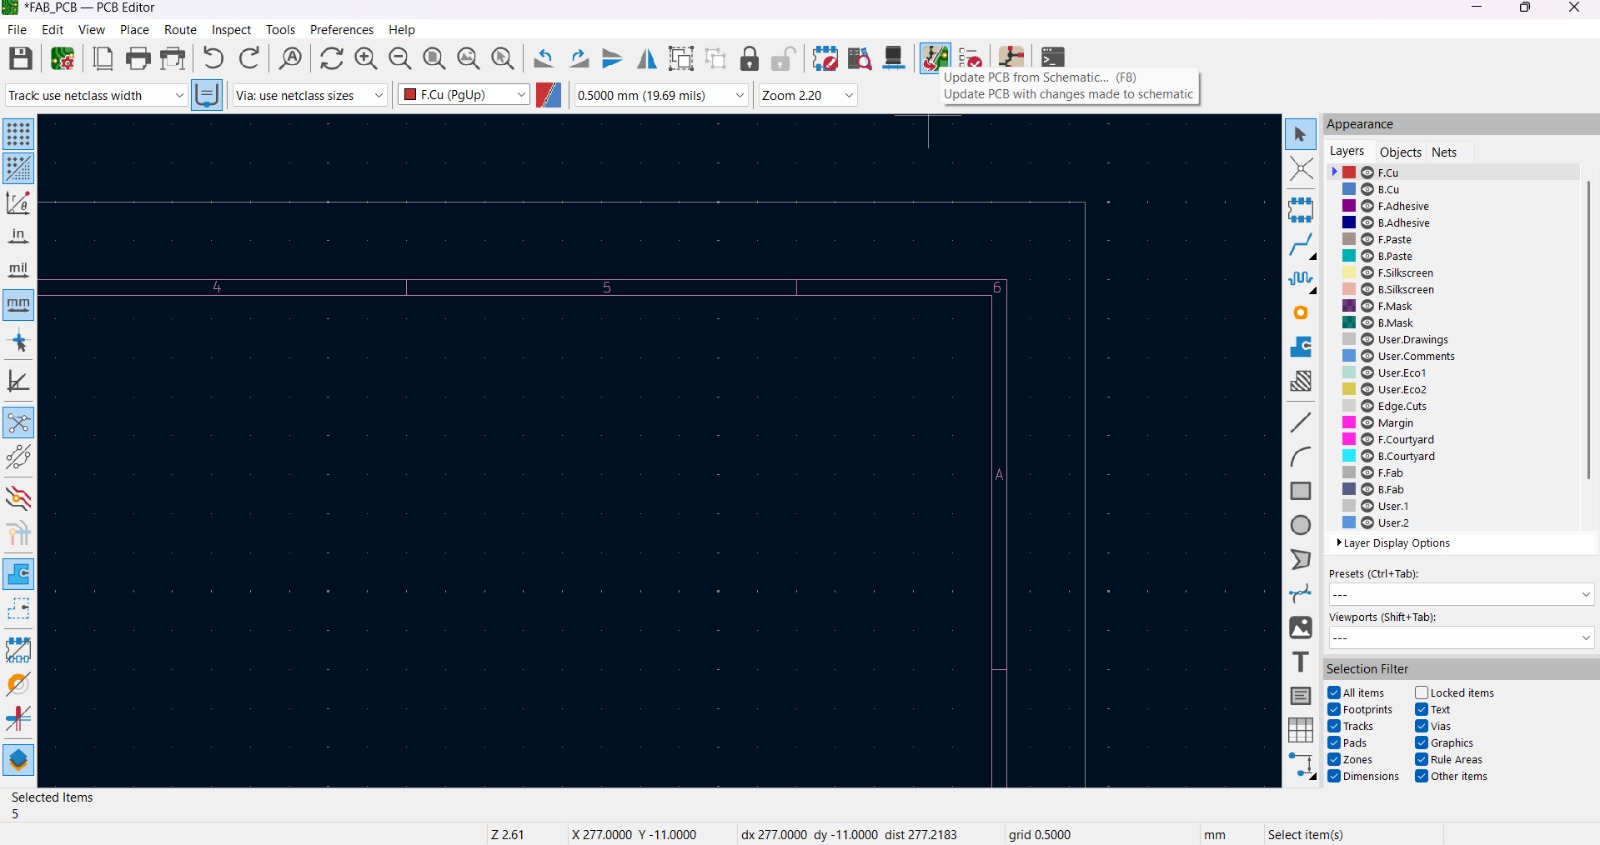Screen dimensions: 1600x845
Task: Open Board Setup from the toolbar
Action: [x=62, y=59]
